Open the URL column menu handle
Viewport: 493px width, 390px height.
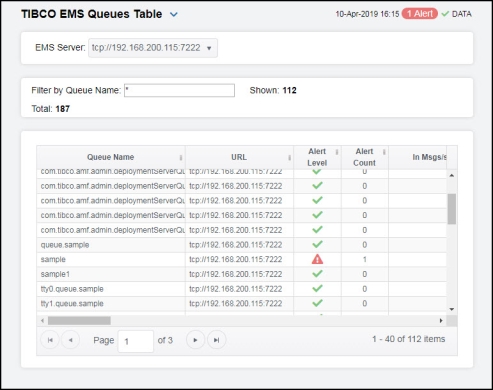coord(289,157)
